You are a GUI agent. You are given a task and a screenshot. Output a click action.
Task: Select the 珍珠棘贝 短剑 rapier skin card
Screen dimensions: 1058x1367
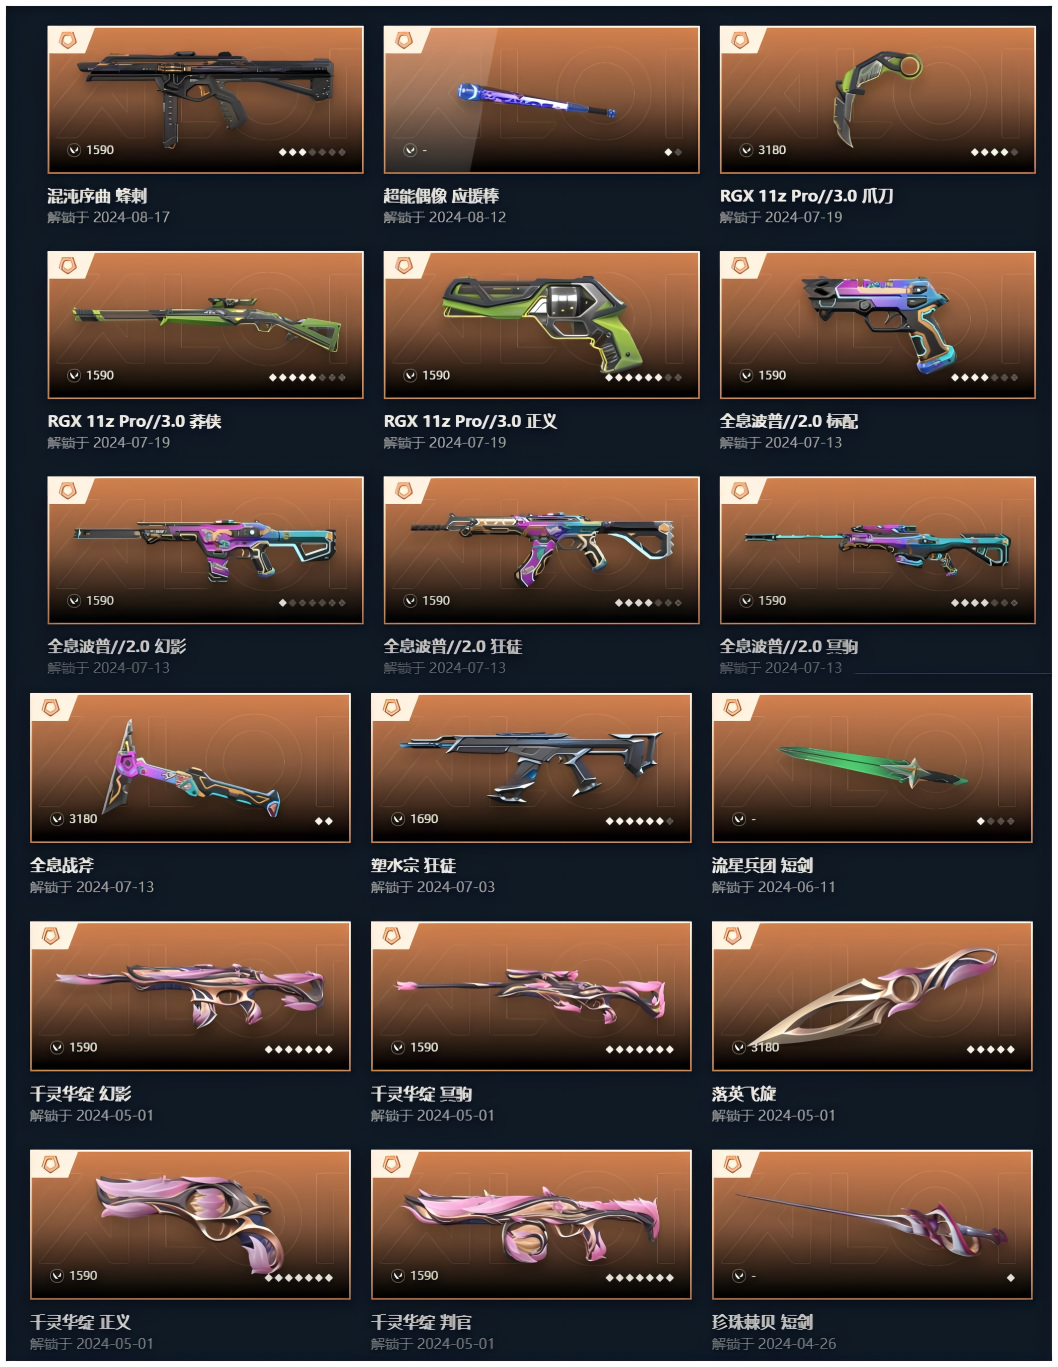point(872,1224)
